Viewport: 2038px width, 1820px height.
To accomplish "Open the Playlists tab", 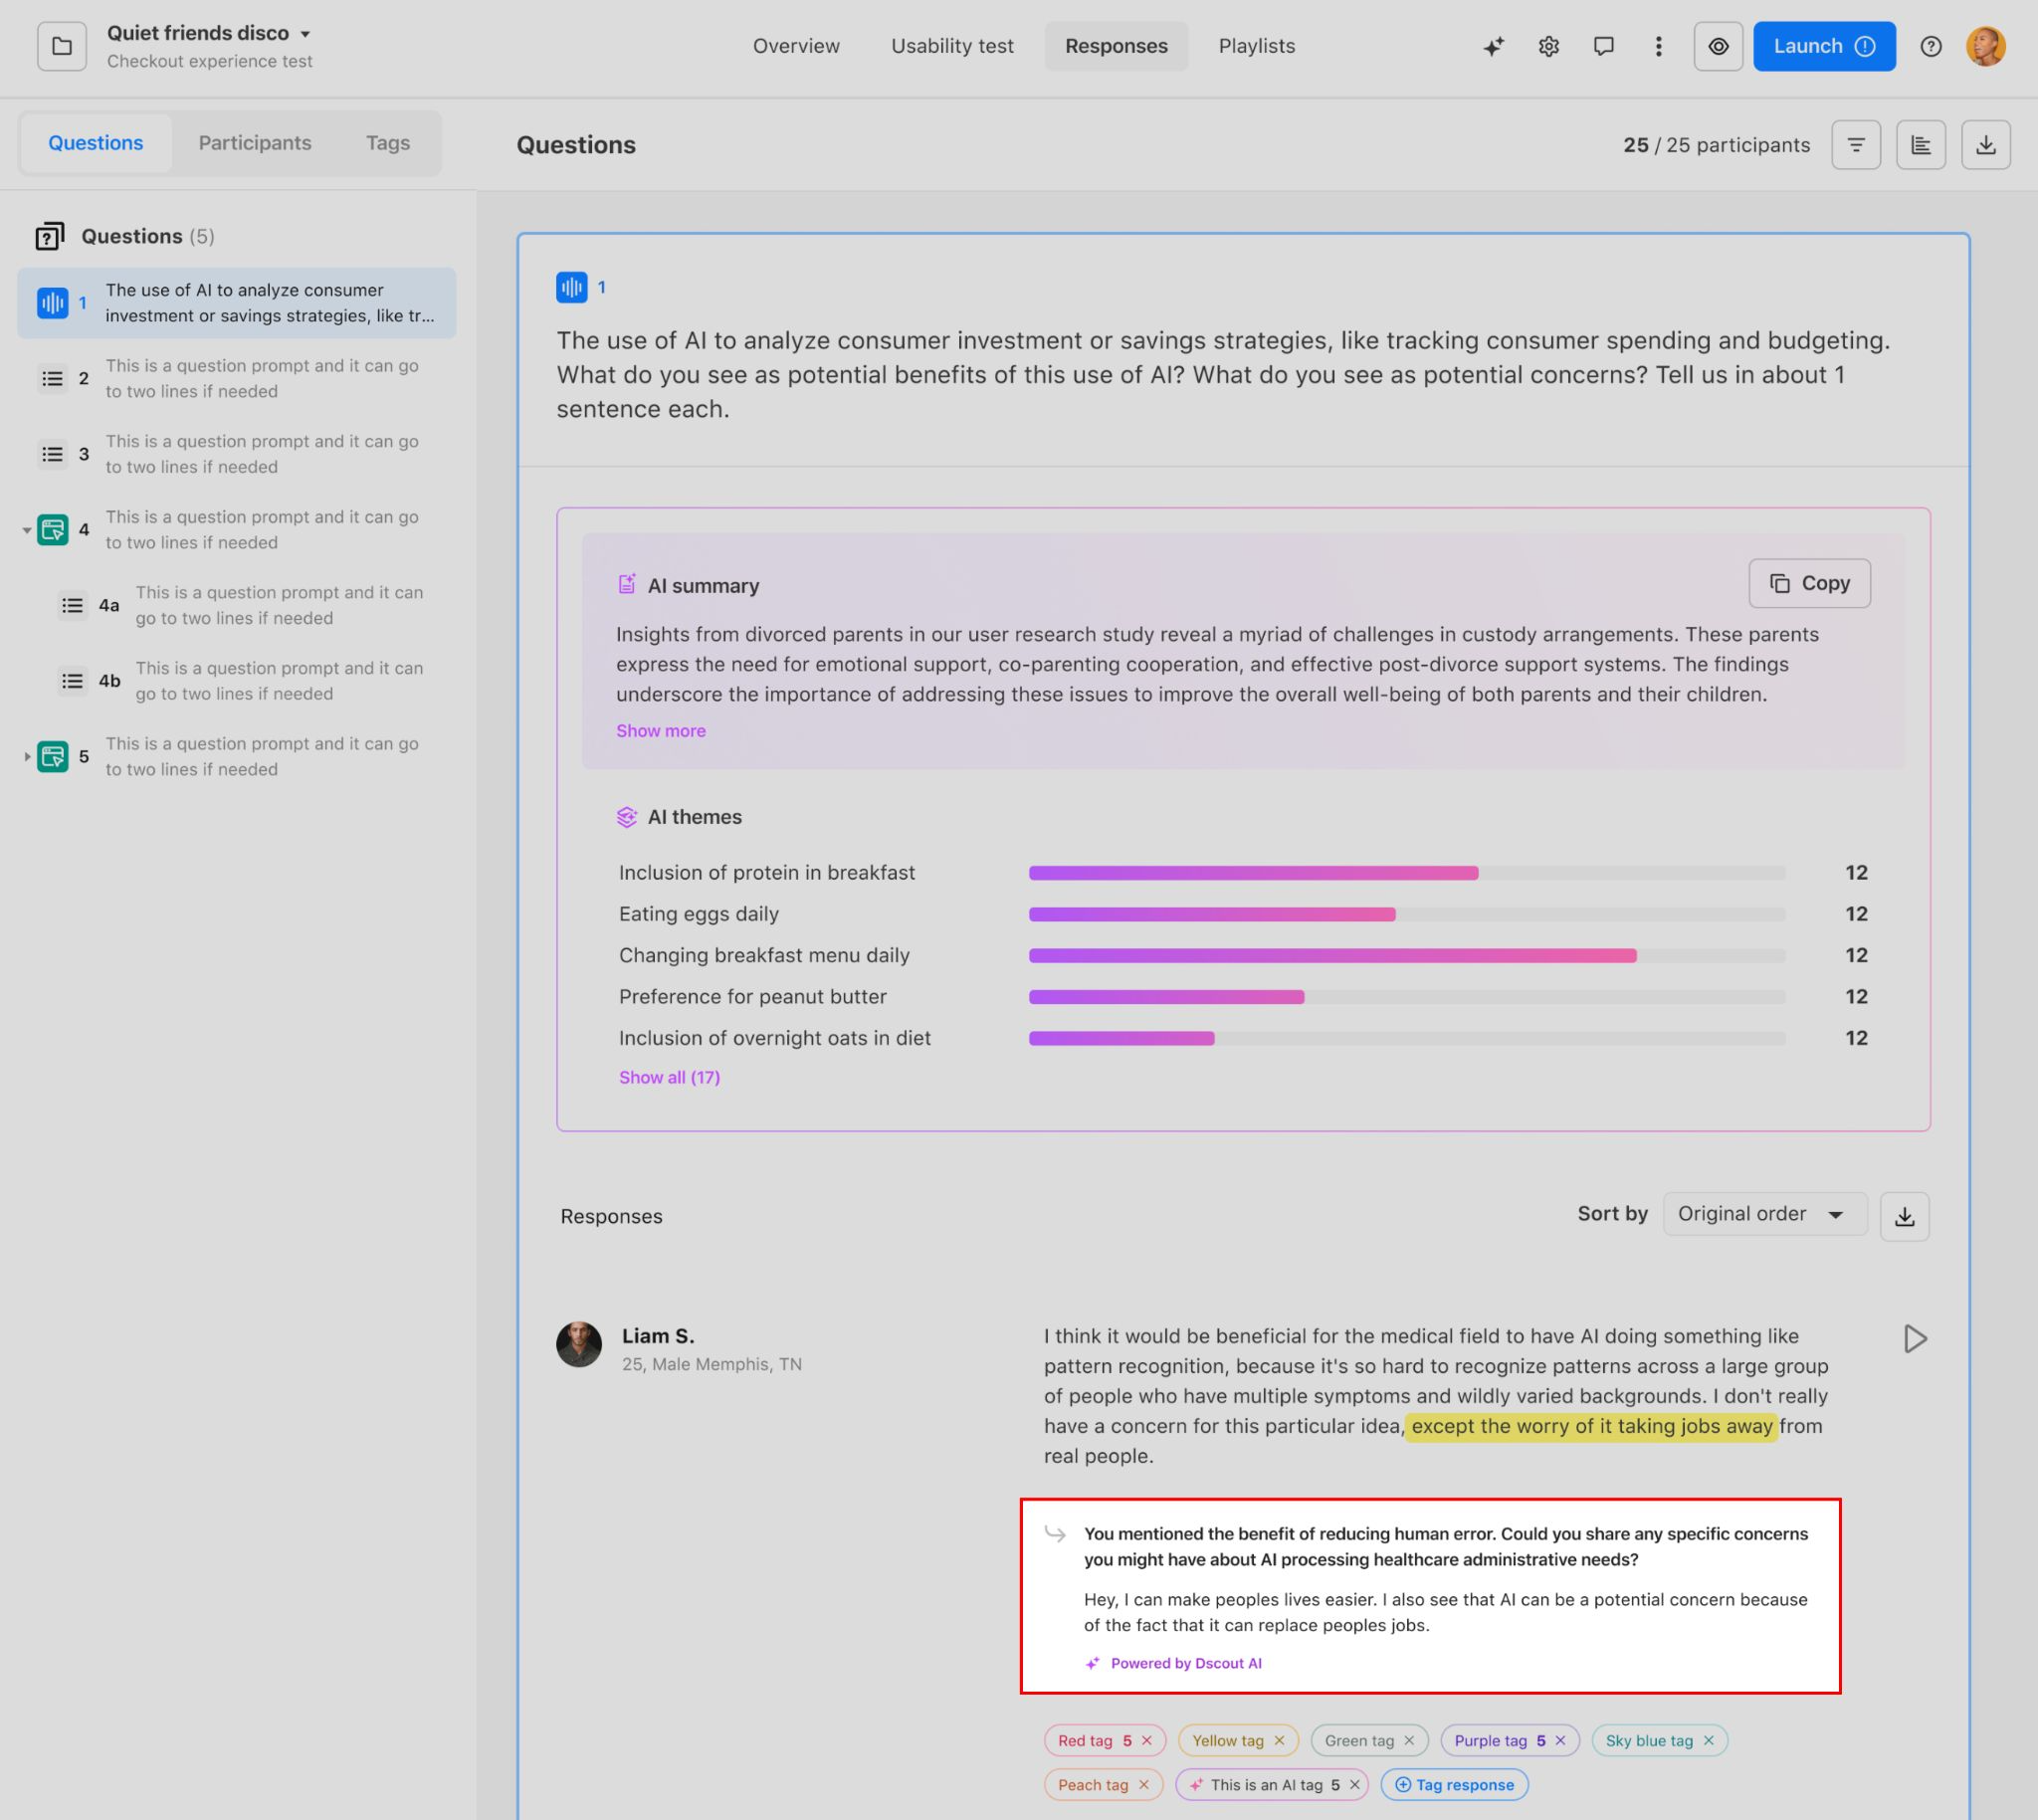I will click(1256, 46).
